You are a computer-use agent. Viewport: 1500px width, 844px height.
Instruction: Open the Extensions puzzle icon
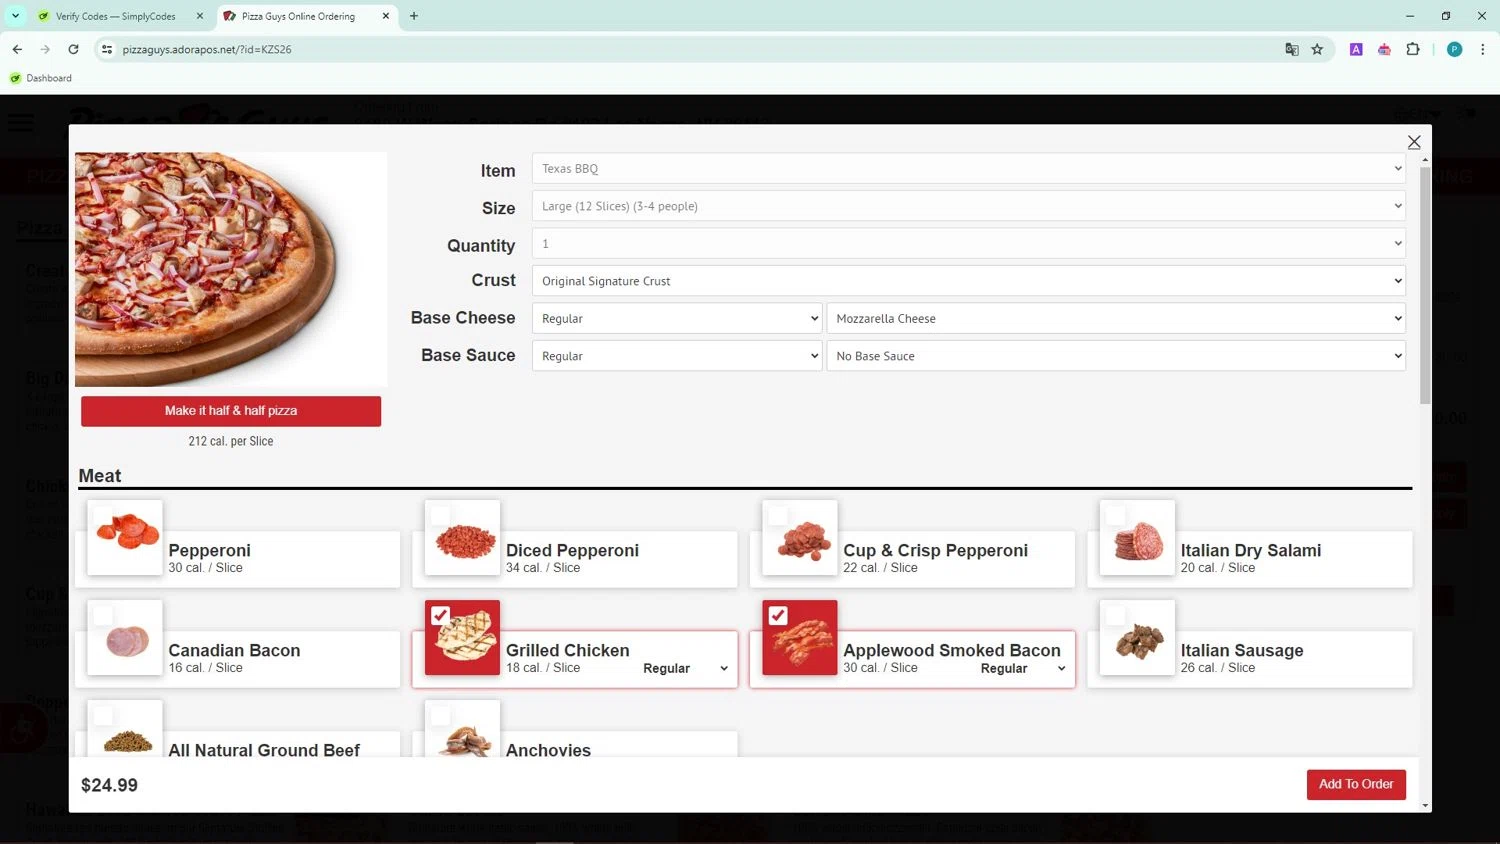tap(1413, 49)
